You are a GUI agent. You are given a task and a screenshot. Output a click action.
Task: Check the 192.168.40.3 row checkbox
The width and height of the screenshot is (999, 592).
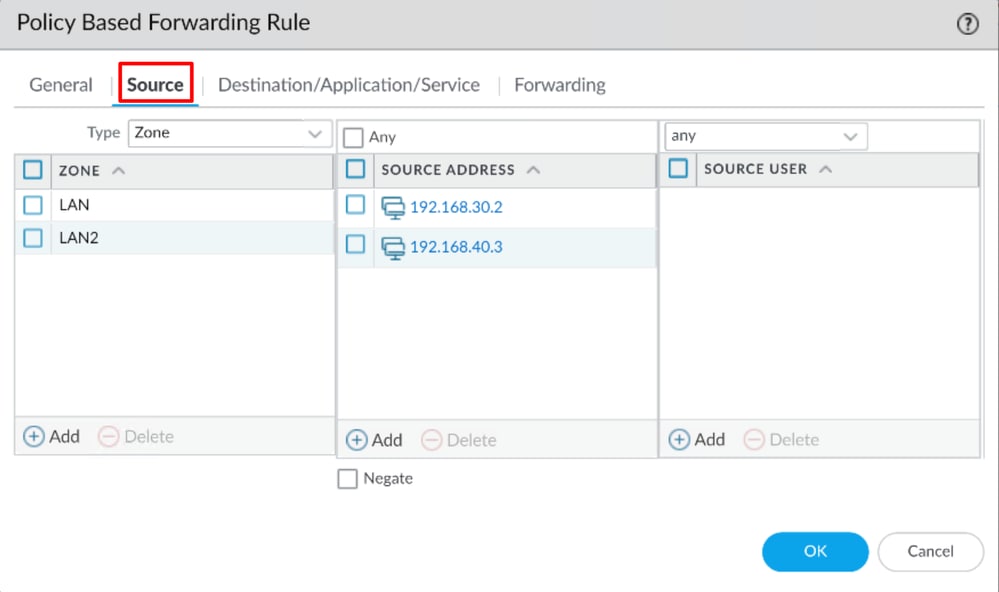(x=356, y=244)
